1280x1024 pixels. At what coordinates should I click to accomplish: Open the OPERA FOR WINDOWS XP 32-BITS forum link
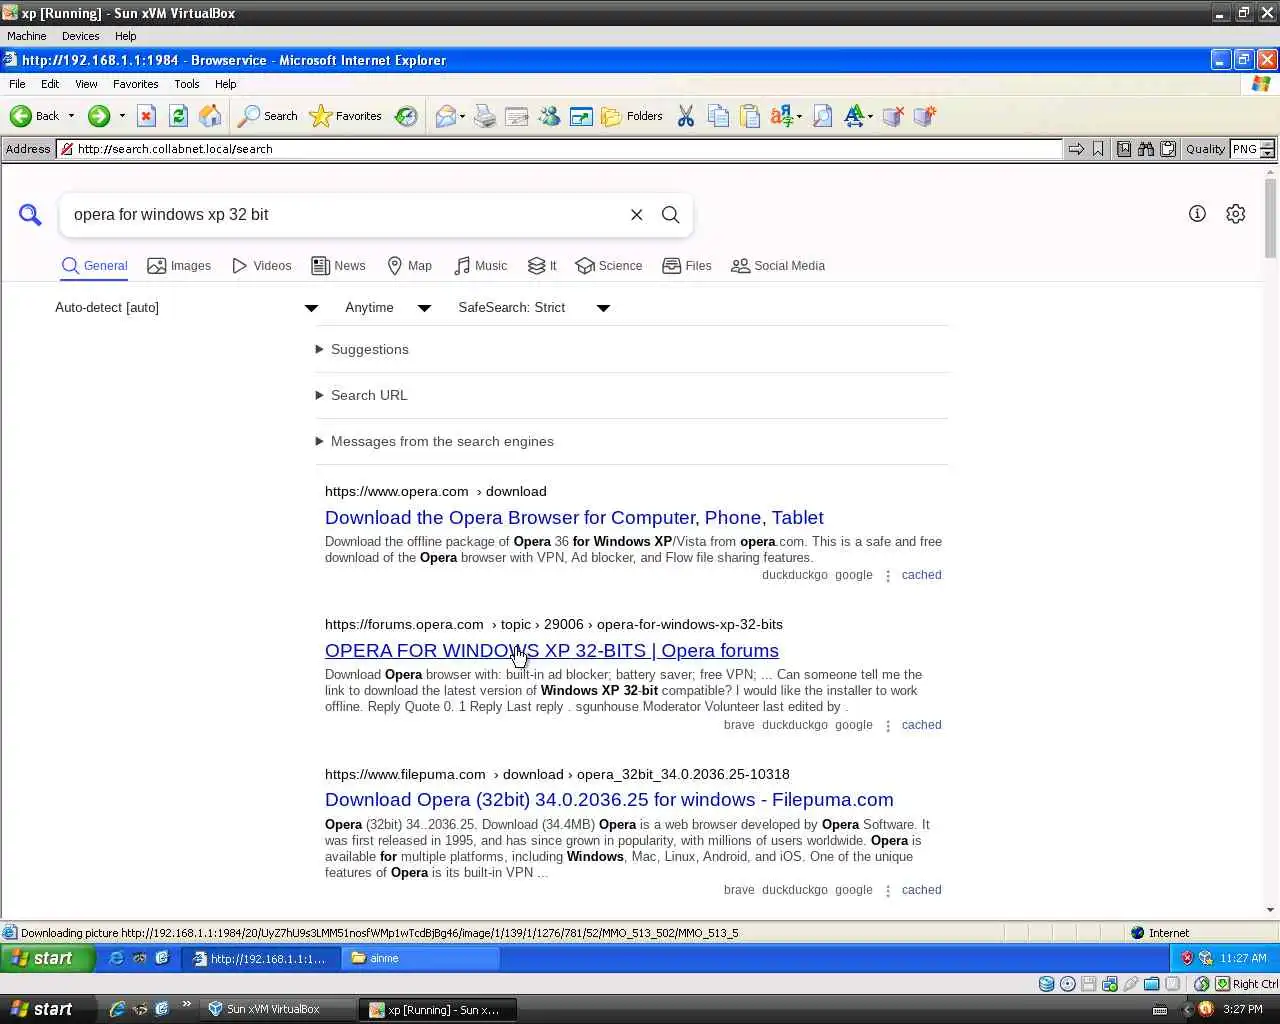point(552,651)
